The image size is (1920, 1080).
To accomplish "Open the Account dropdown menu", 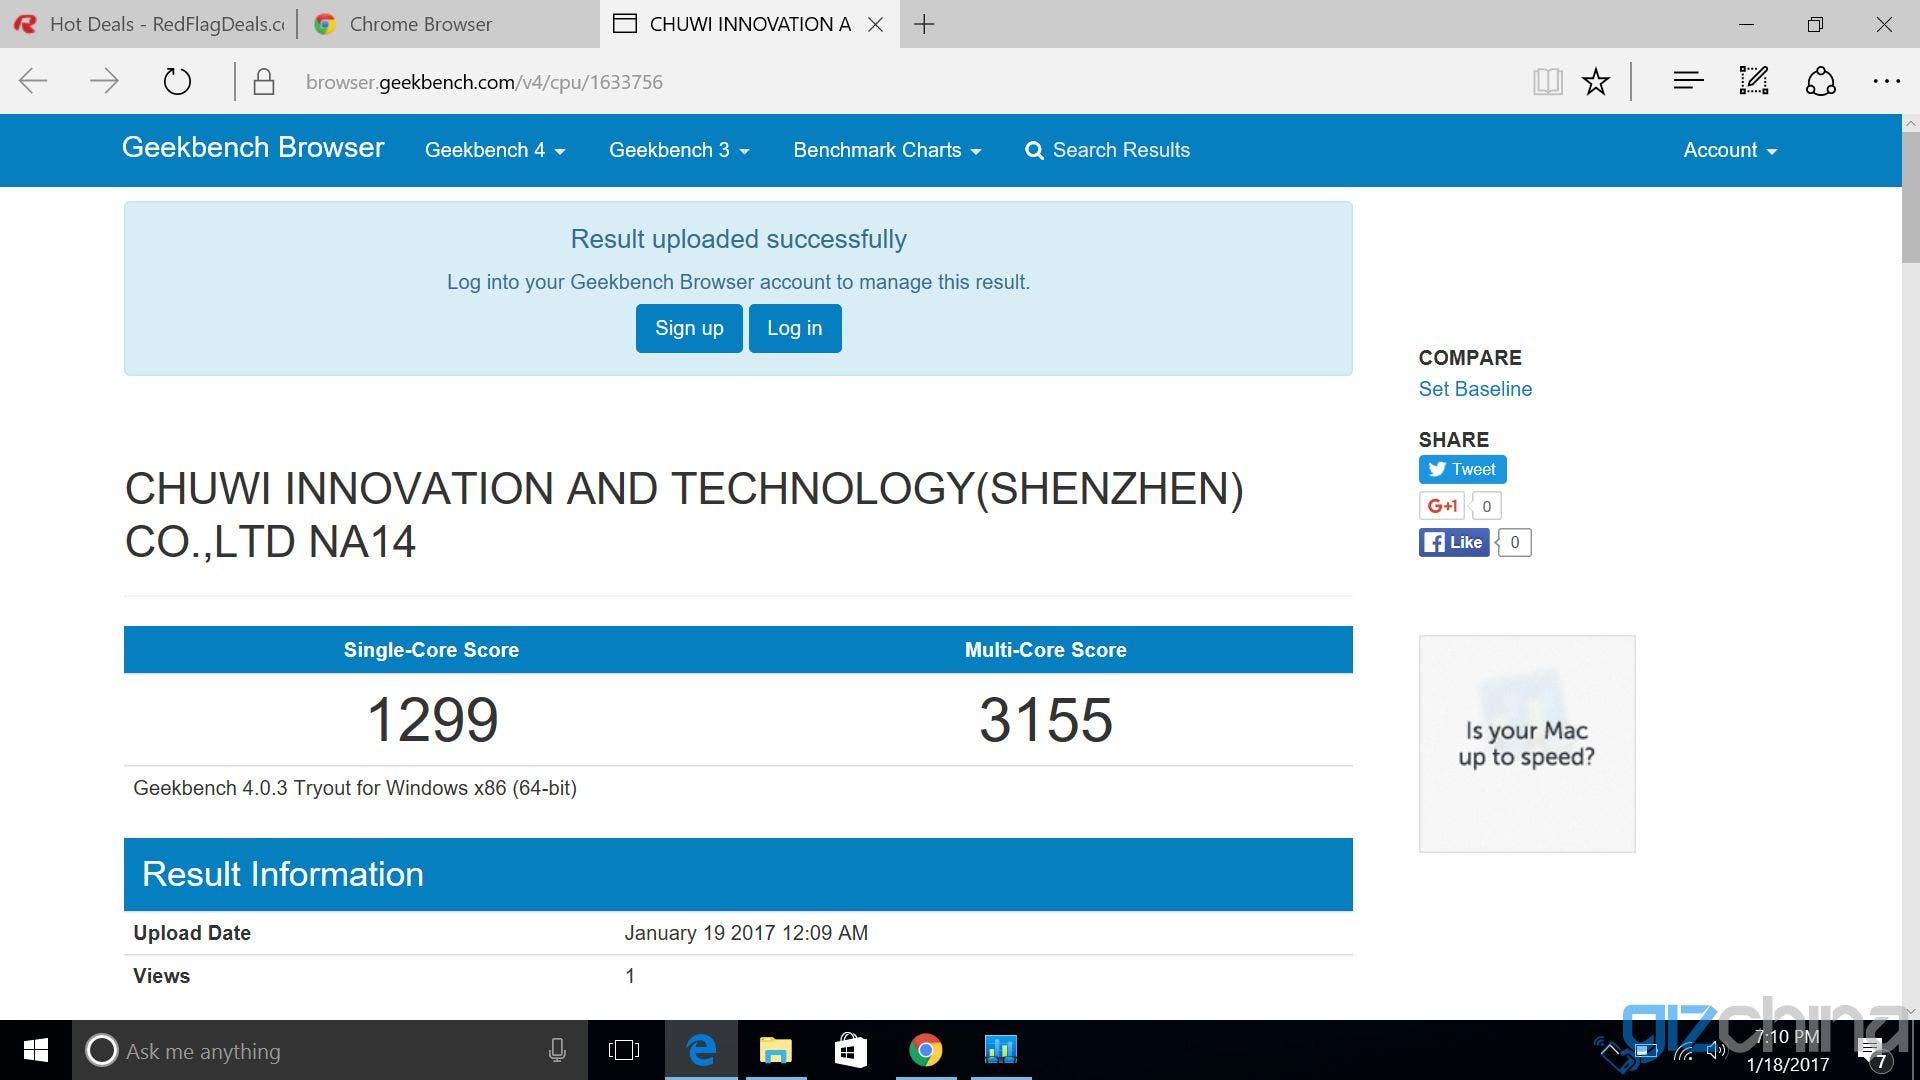I will tap(1730, 150).
